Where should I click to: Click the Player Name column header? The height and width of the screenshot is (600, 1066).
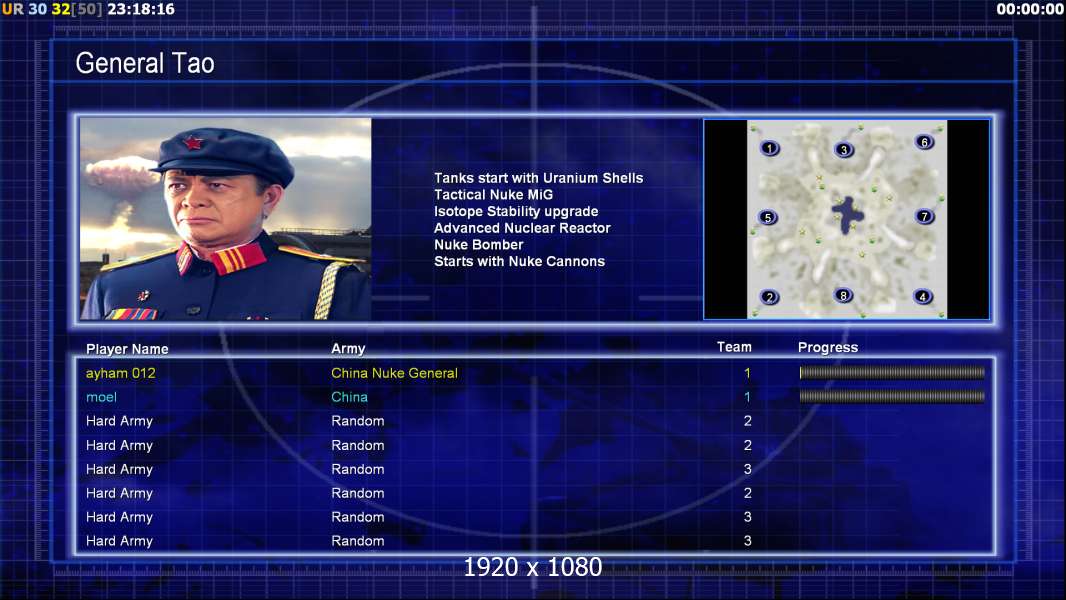[127, 349]
